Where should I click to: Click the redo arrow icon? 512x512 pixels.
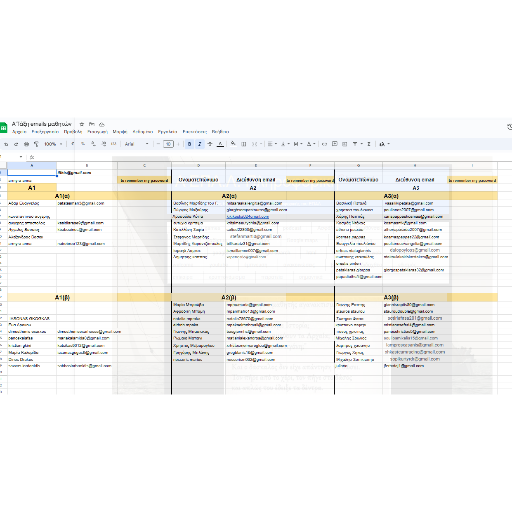click(16, 144)
